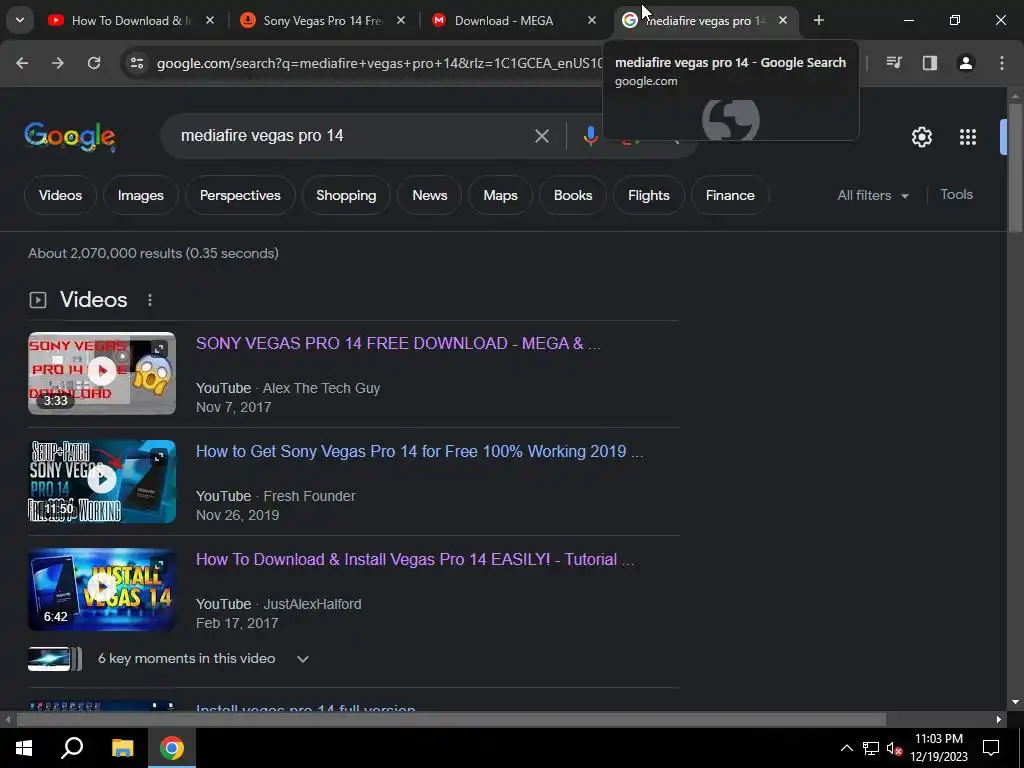Open the Google apps grid
The width and height of the screenshot is (1024, 768).
(x=968, y=136)
